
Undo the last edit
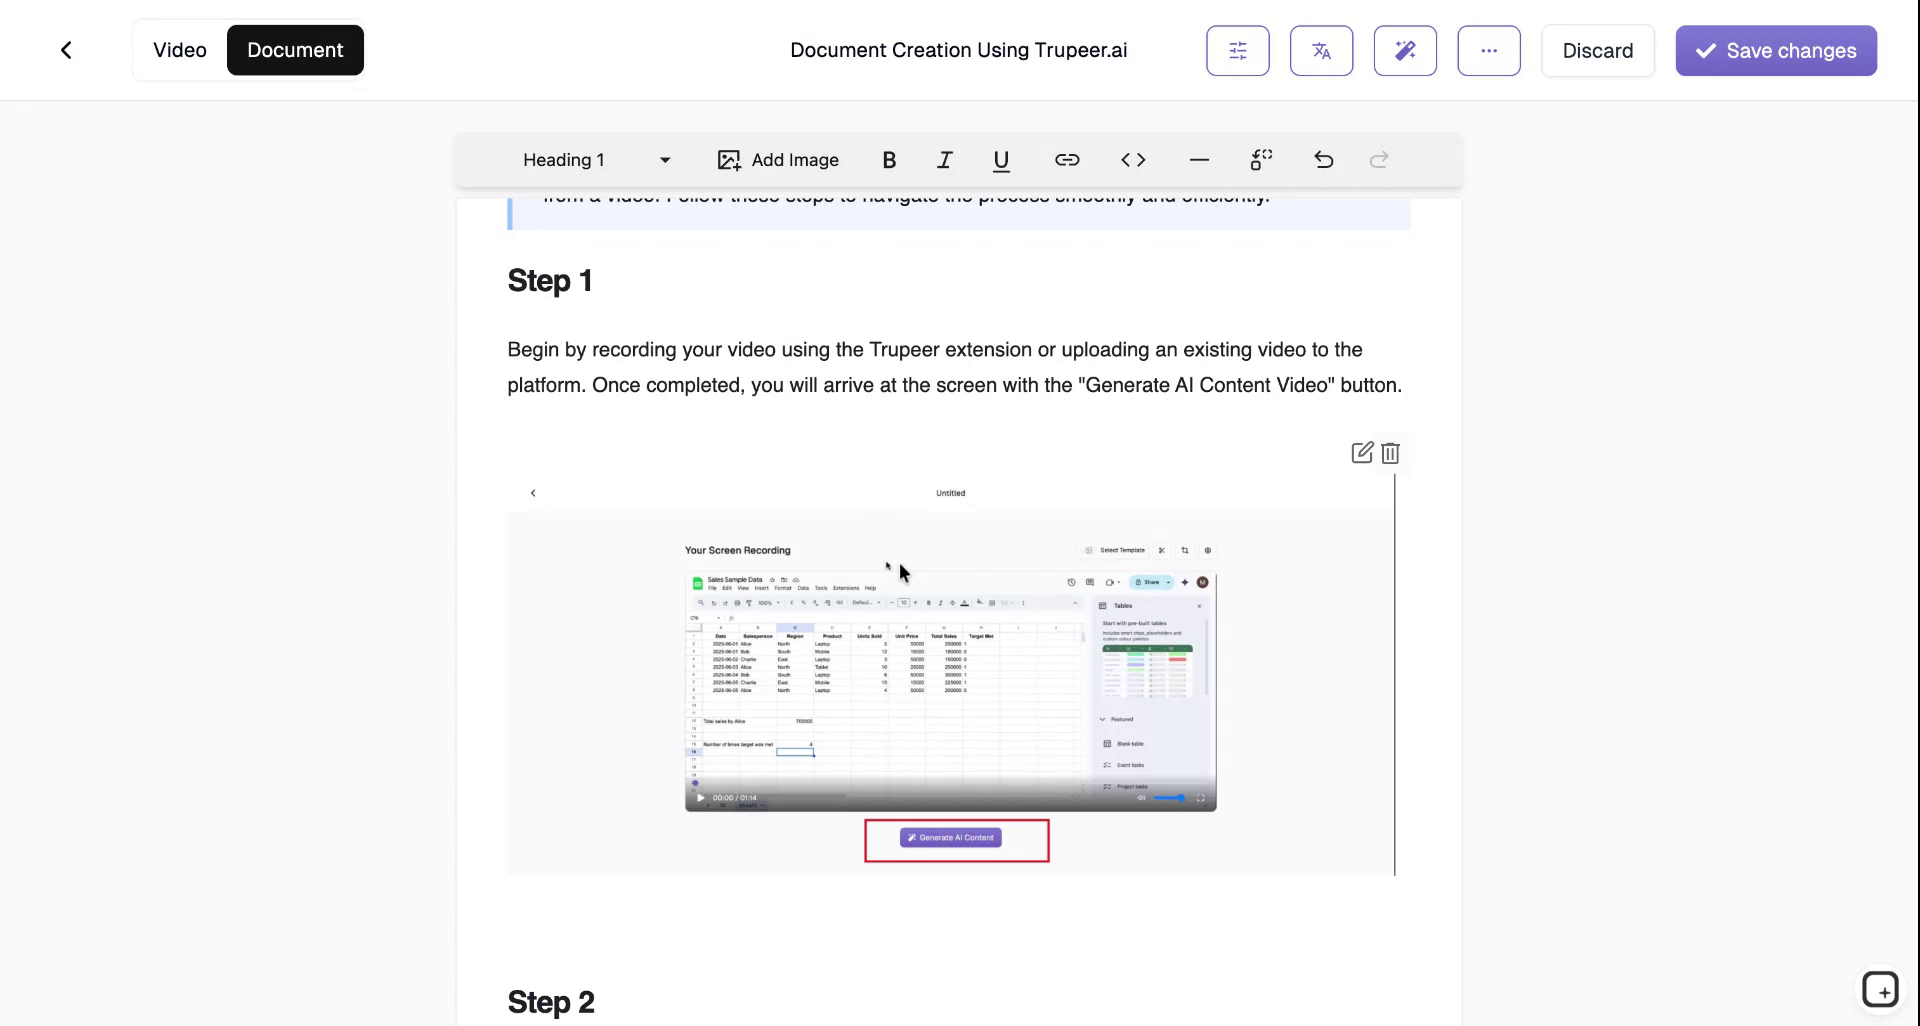(x=1322, y=160)
